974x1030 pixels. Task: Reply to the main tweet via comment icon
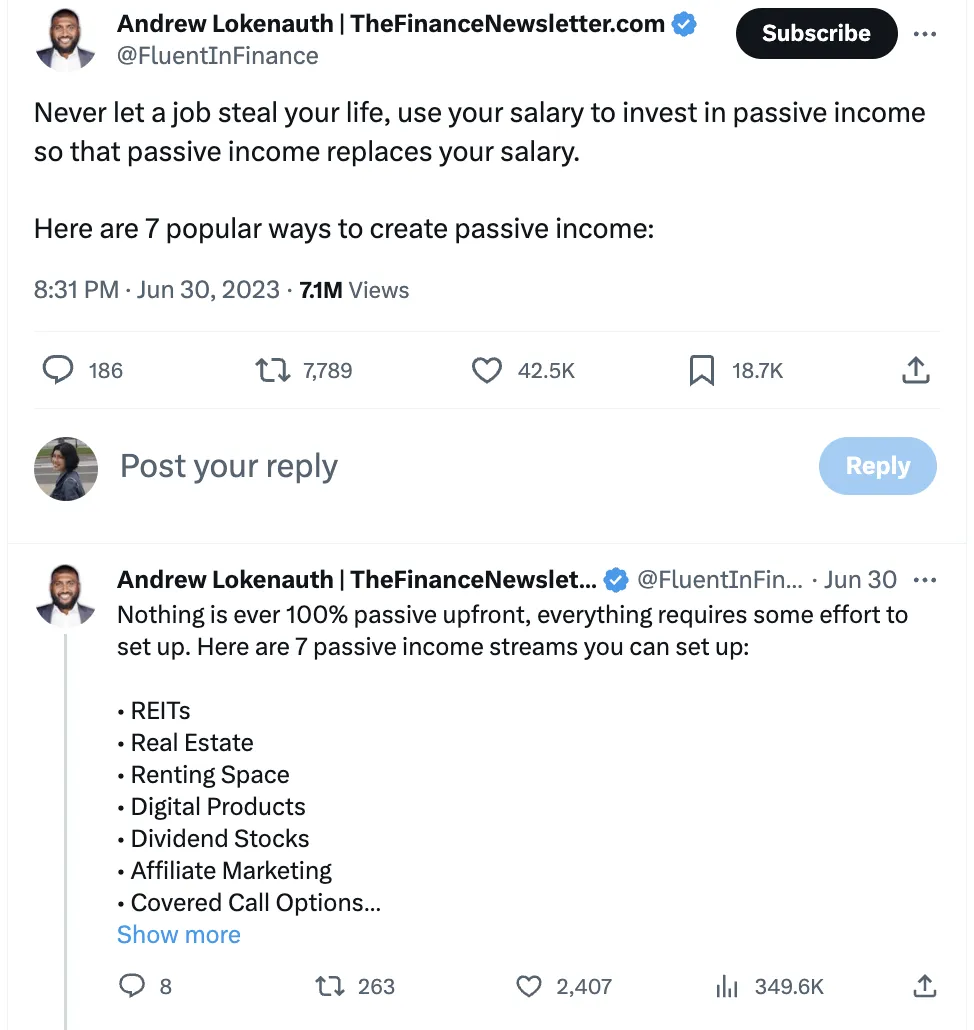(58, 371)
